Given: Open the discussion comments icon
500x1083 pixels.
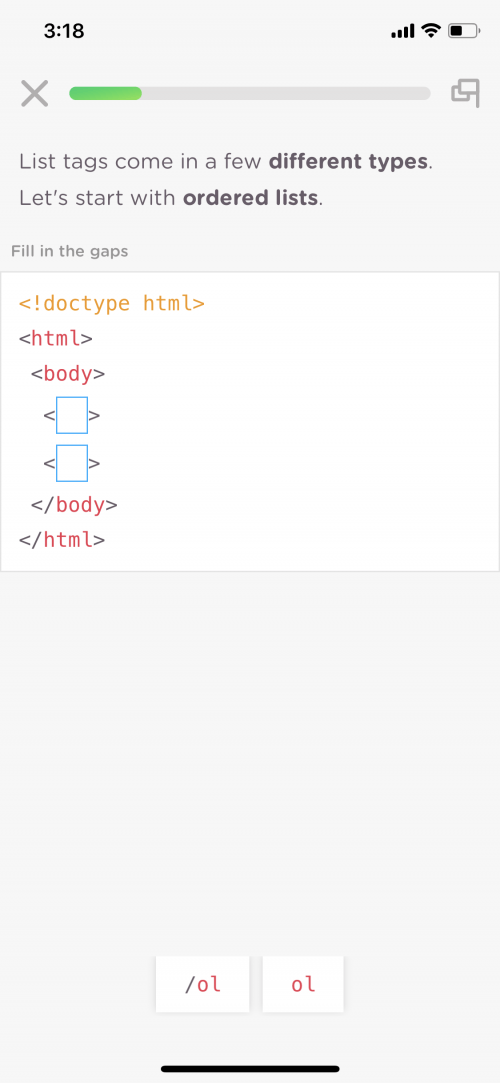Looking at the screenshot, I should point(465,93).
